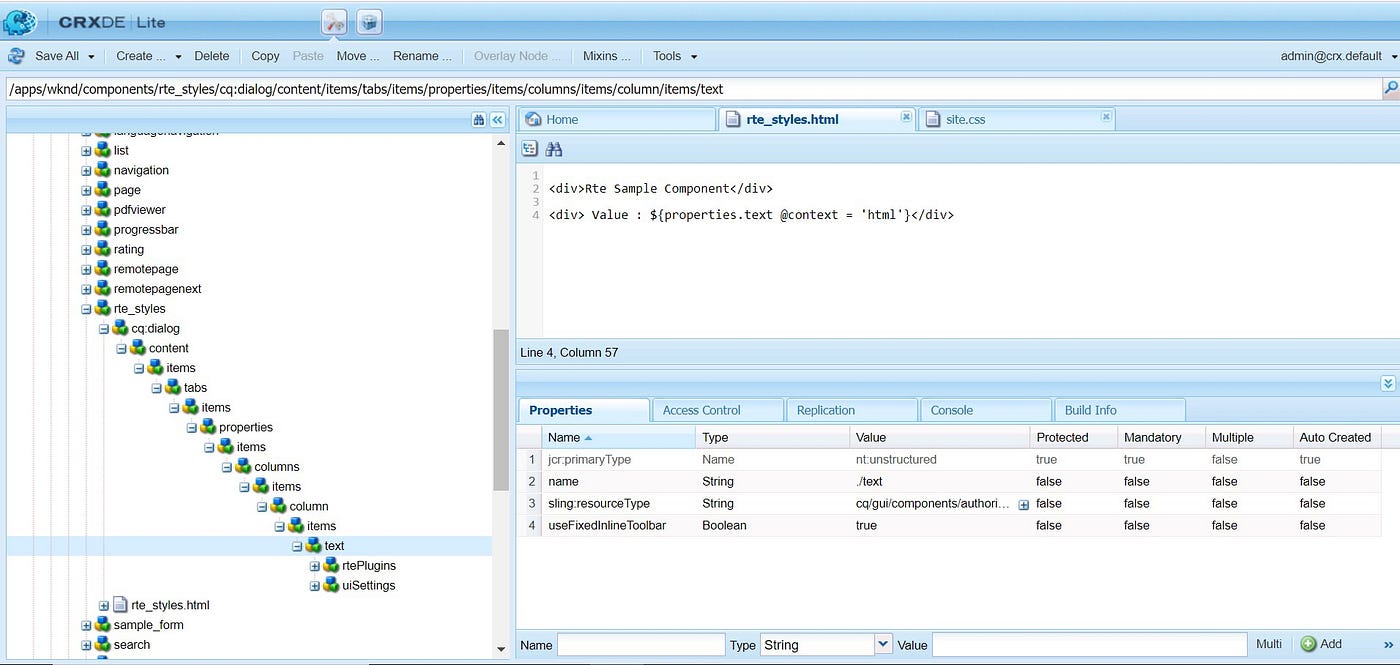
Task: Collapse the tree panel with double-arrow icon
Action: (x=497, y=119)
